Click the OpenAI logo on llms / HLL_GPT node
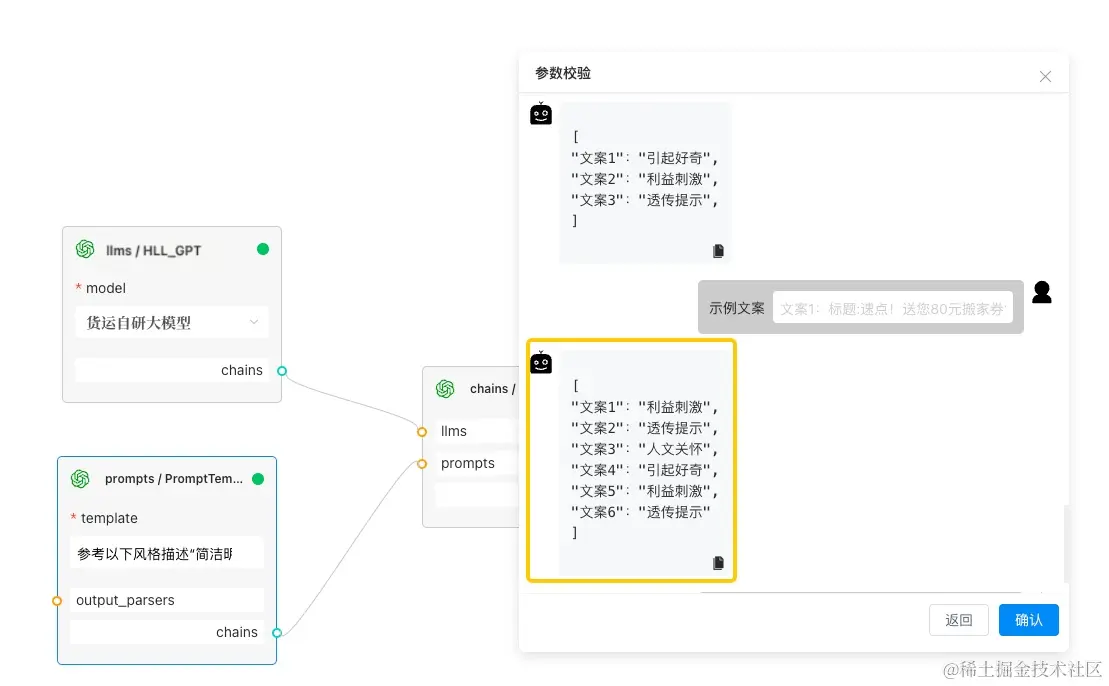Screen dimensions: 1109x686 [x=85, y=249]
